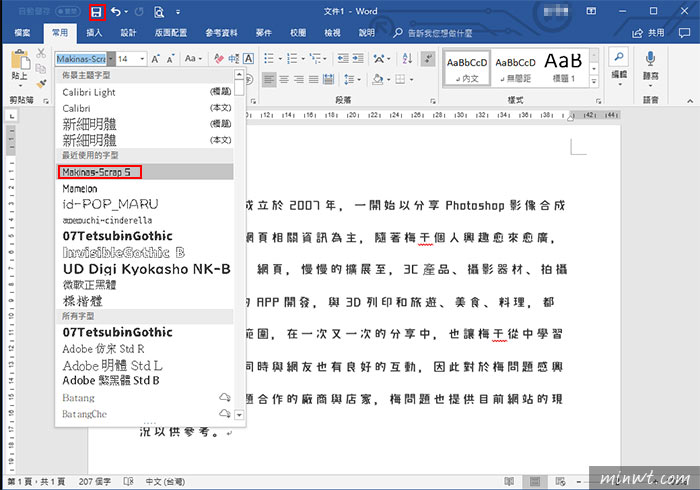Toggle show paragraph marks

click(428, 58)
